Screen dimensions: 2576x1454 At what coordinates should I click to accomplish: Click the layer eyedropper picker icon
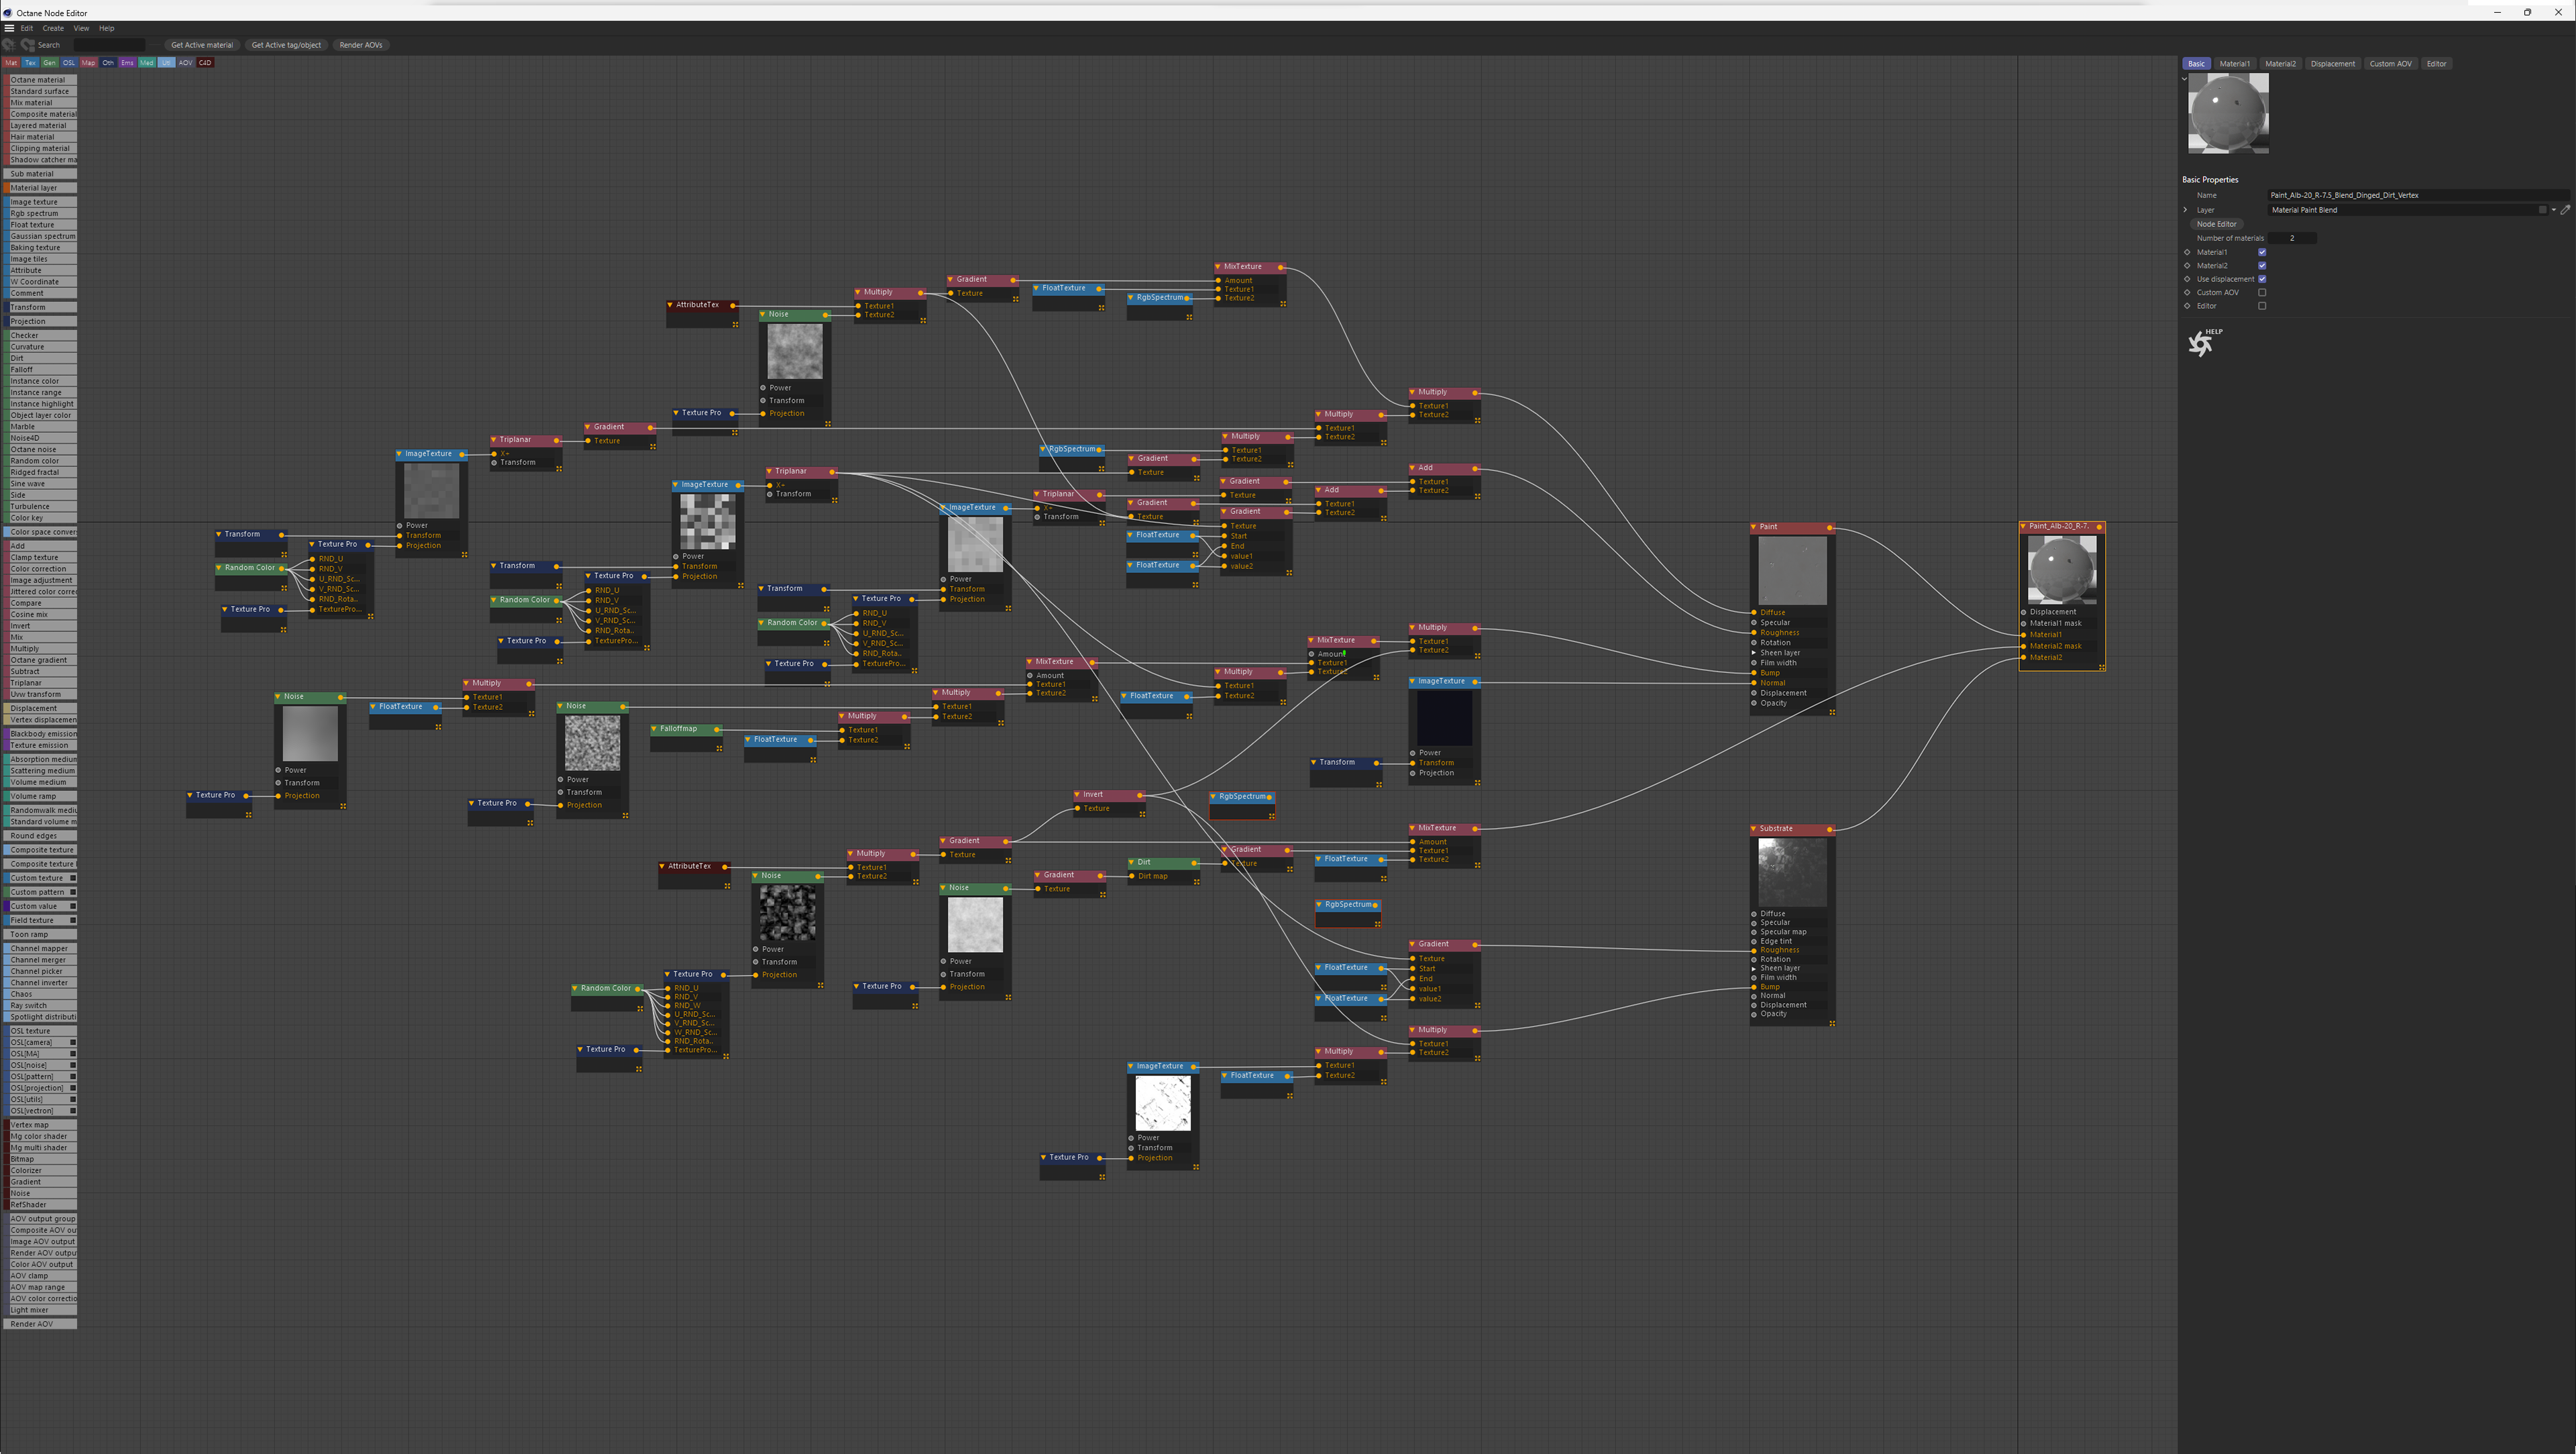pos(2565,210)
